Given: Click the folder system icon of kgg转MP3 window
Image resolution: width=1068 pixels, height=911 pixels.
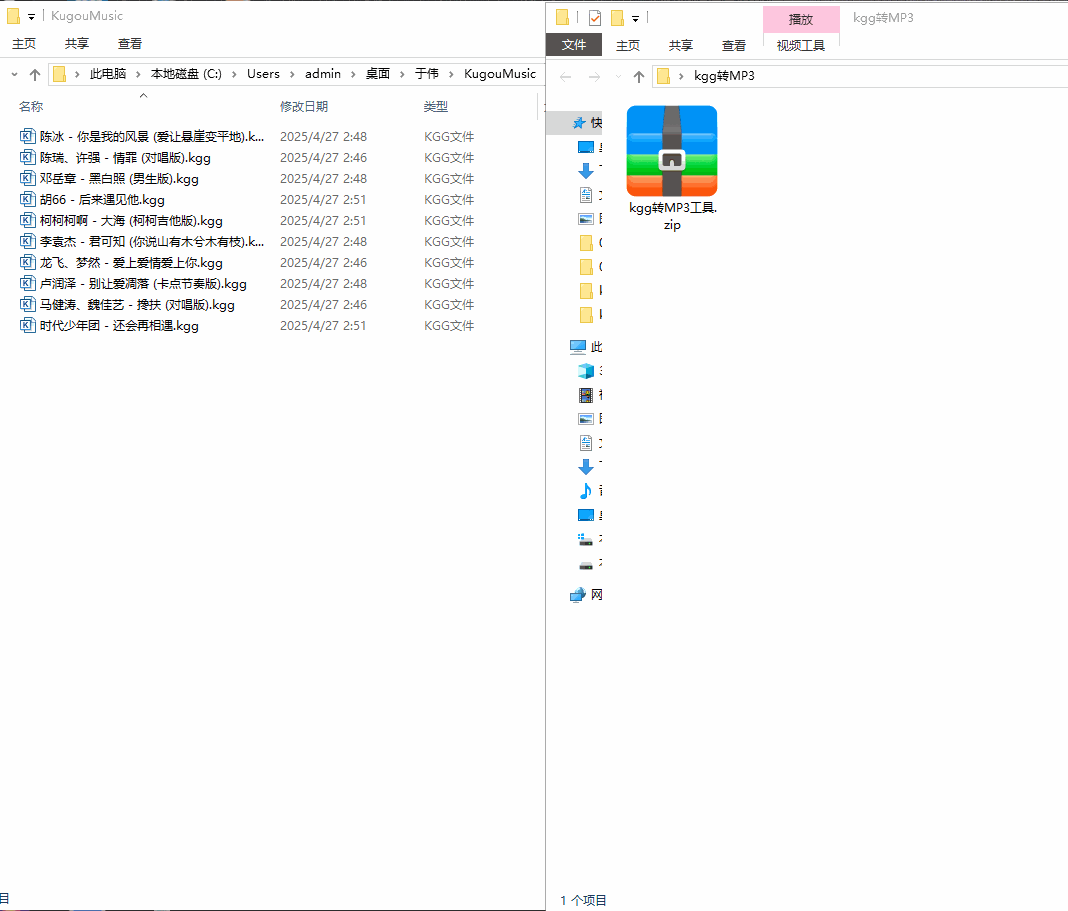Looking at the screenshot, I should point(562,18).
